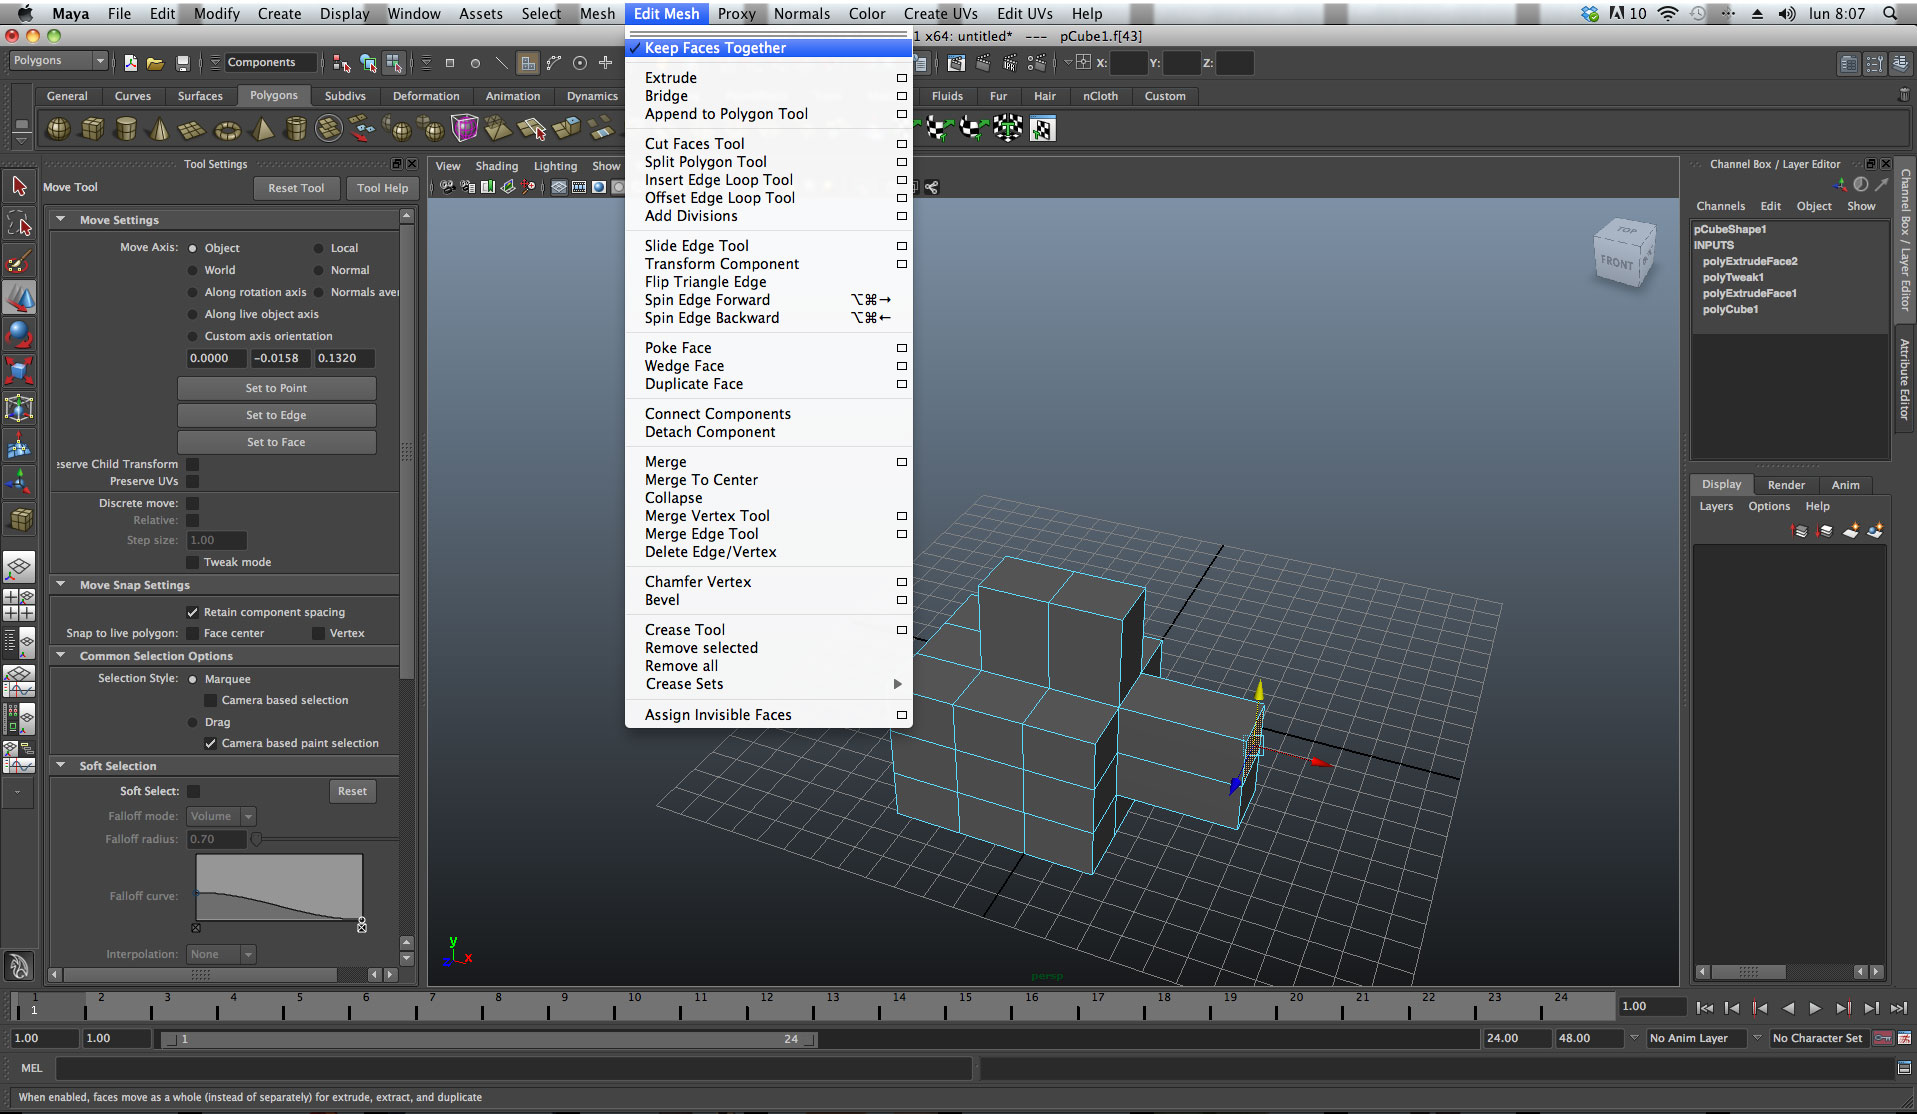Adjust the Falloff radius slider handle
The height and width of the screenshot is (1114, 1917).
[256, 839]
